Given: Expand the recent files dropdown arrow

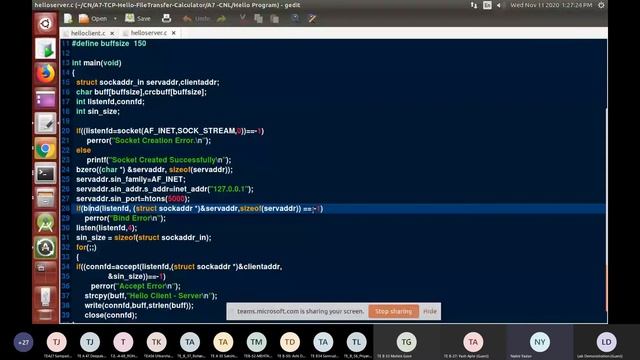Looking at the screenshot, I should point(115,18).
